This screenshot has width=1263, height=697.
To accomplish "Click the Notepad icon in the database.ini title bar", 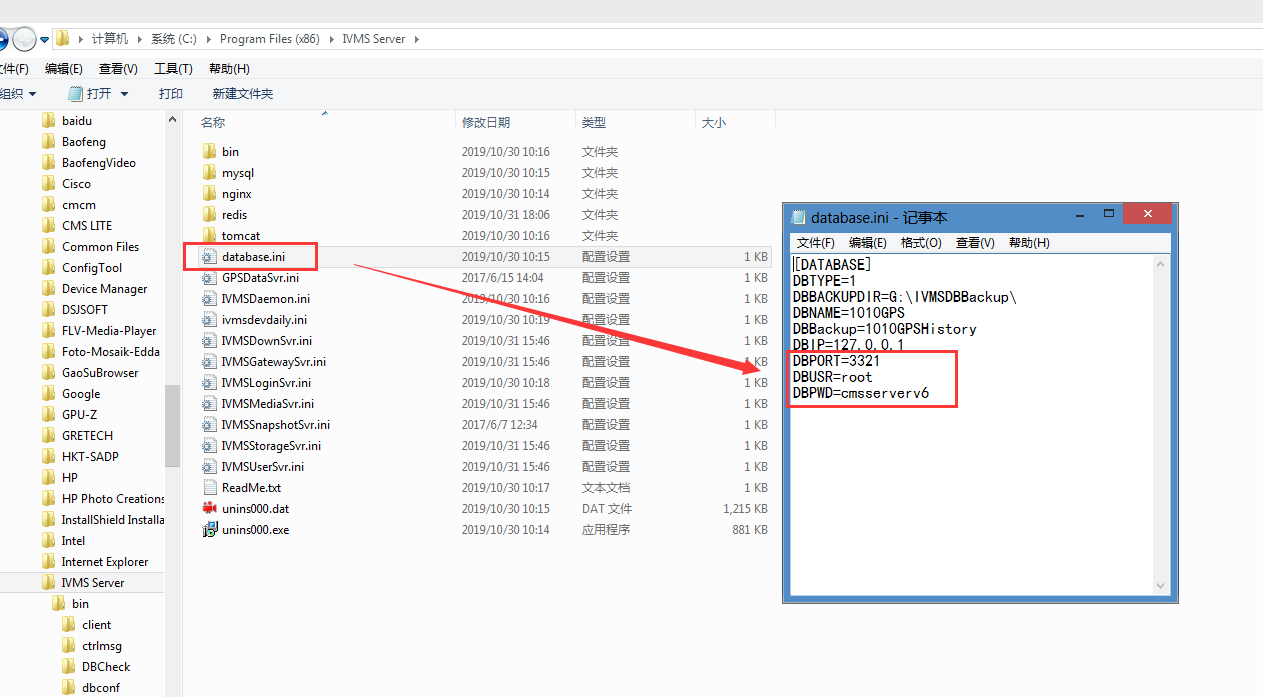I will pyautogui.click(x=798, y=217).
